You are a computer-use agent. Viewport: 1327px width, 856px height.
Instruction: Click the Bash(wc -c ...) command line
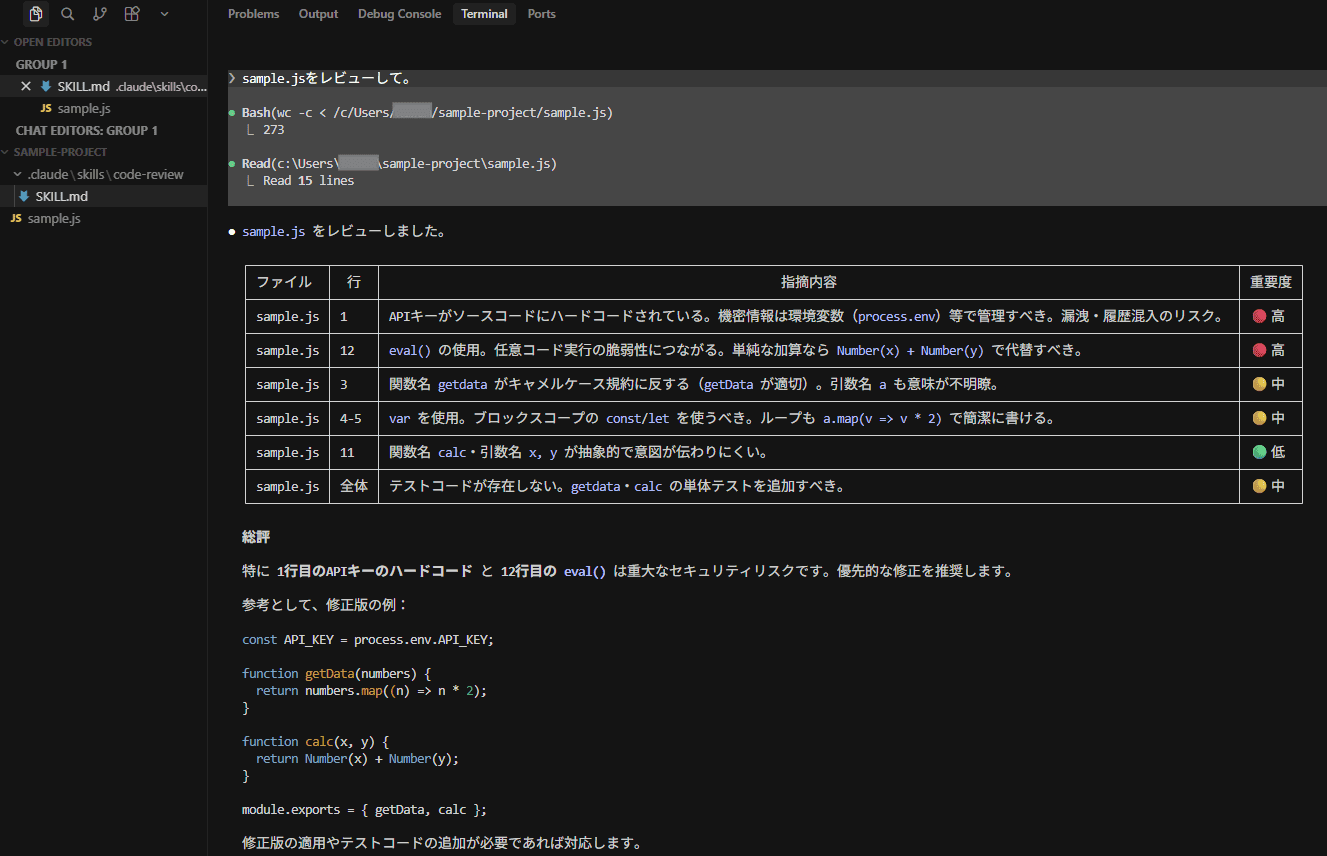427,113
